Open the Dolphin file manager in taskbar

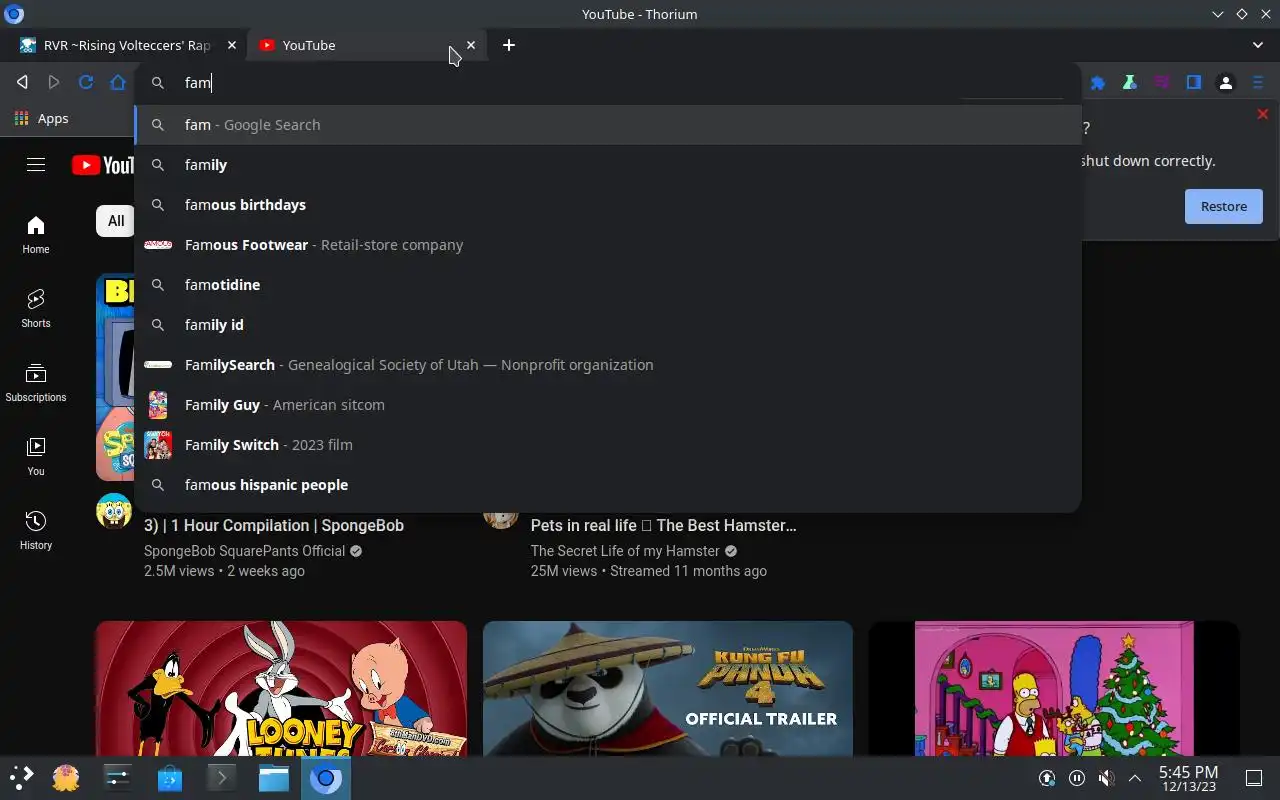coord(274,778)
